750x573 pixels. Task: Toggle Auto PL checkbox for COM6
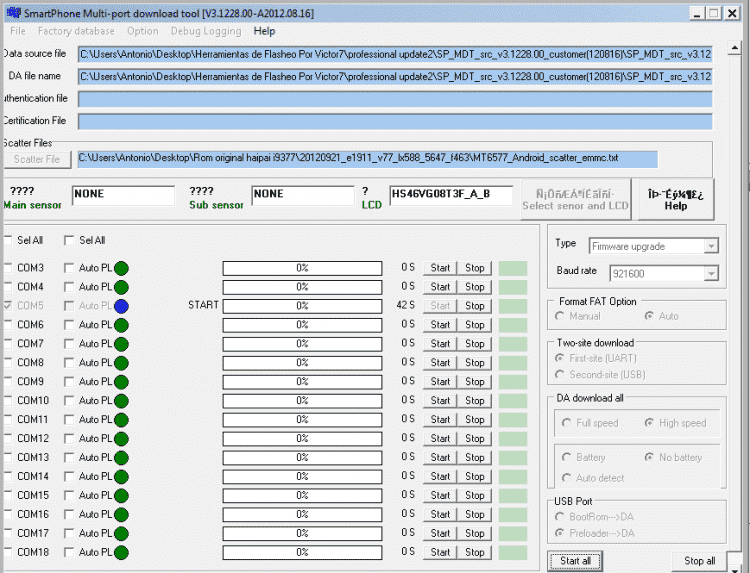tap(69, 325)
